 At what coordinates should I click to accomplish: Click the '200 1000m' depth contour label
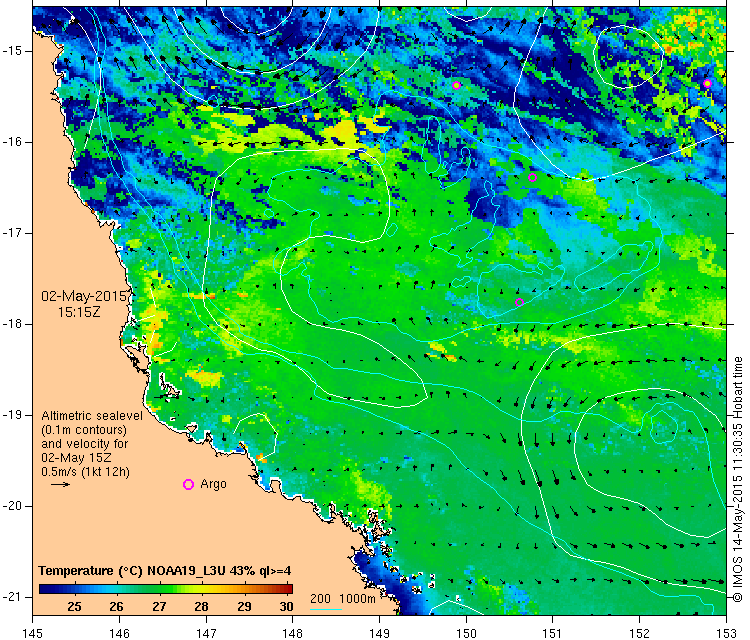342,598
